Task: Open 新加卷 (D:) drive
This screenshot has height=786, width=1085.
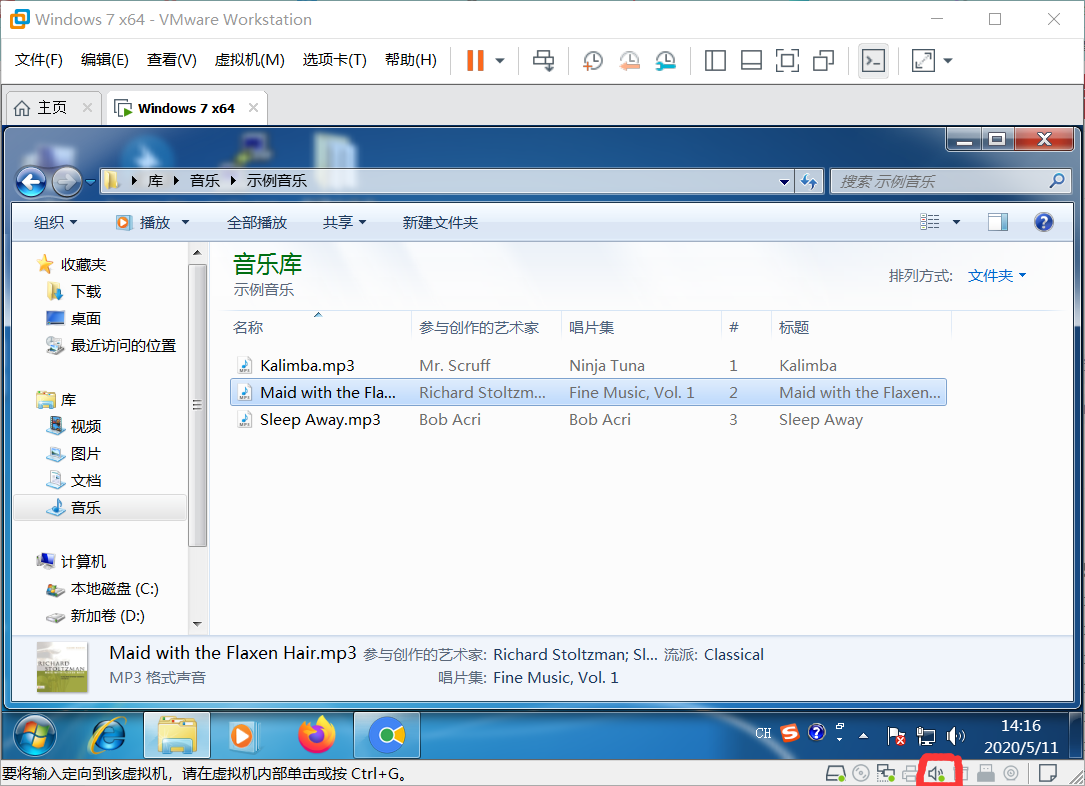Action: pyautogui.click(x=95, y=616)
